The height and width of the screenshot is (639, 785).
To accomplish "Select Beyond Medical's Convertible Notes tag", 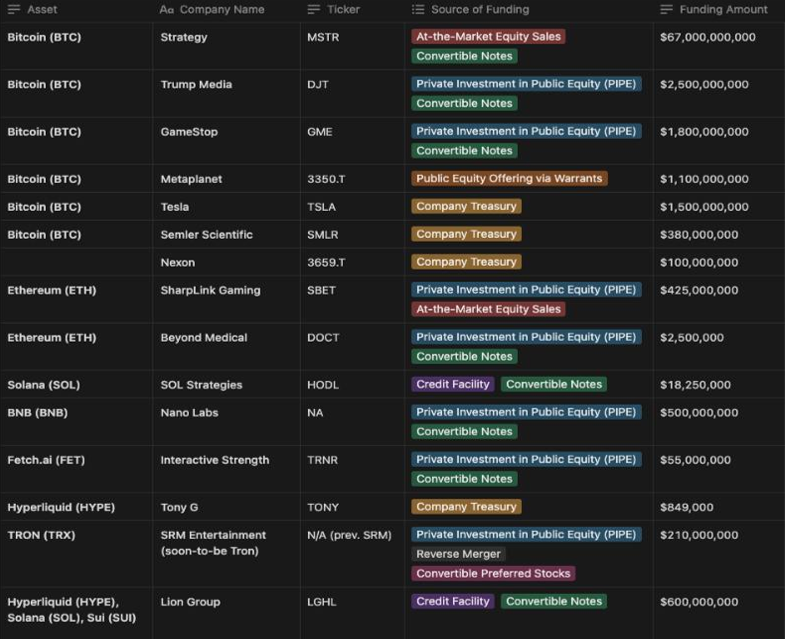I will tap(464, 357).
